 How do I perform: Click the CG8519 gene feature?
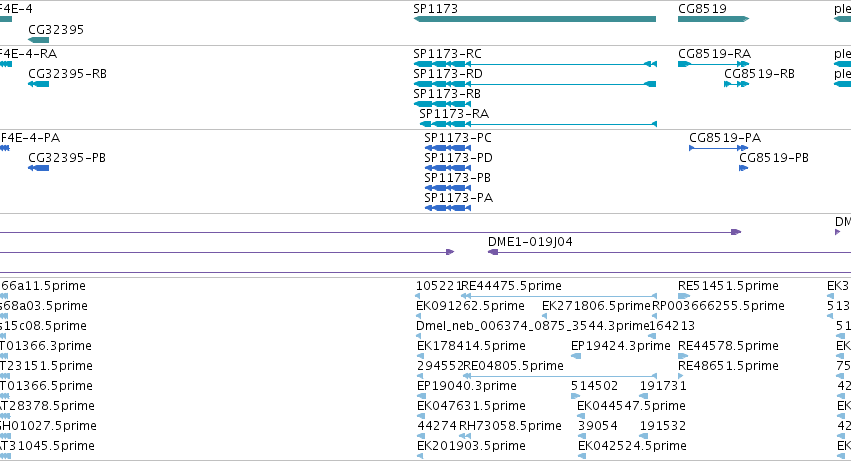pos(713,19)
